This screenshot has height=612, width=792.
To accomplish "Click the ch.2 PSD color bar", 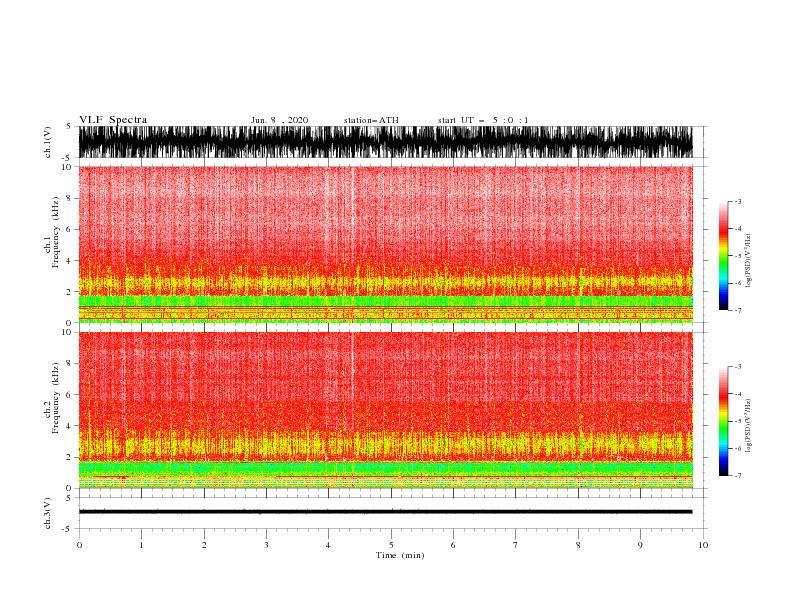I will click(x=723, y=421).
